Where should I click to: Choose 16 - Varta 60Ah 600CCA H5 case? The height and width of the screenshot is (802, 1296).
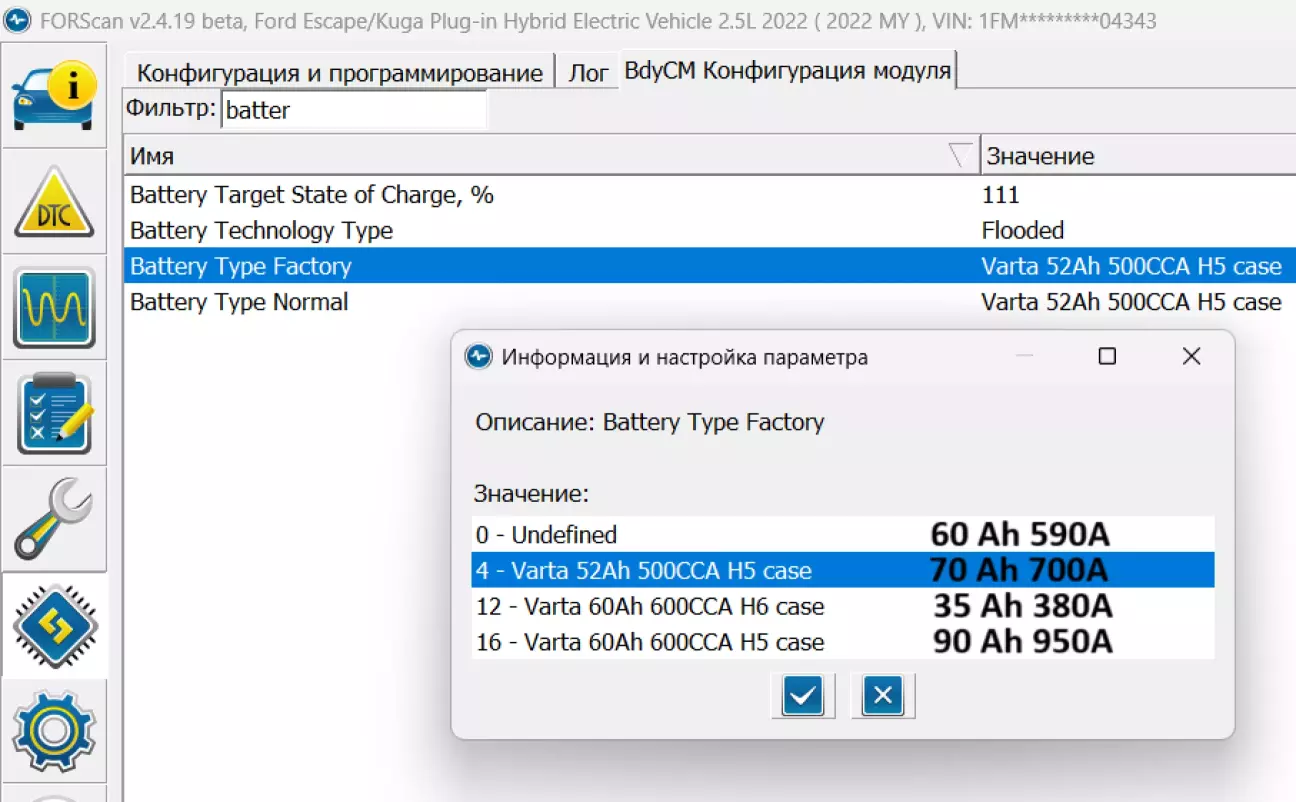coord(650,642)
